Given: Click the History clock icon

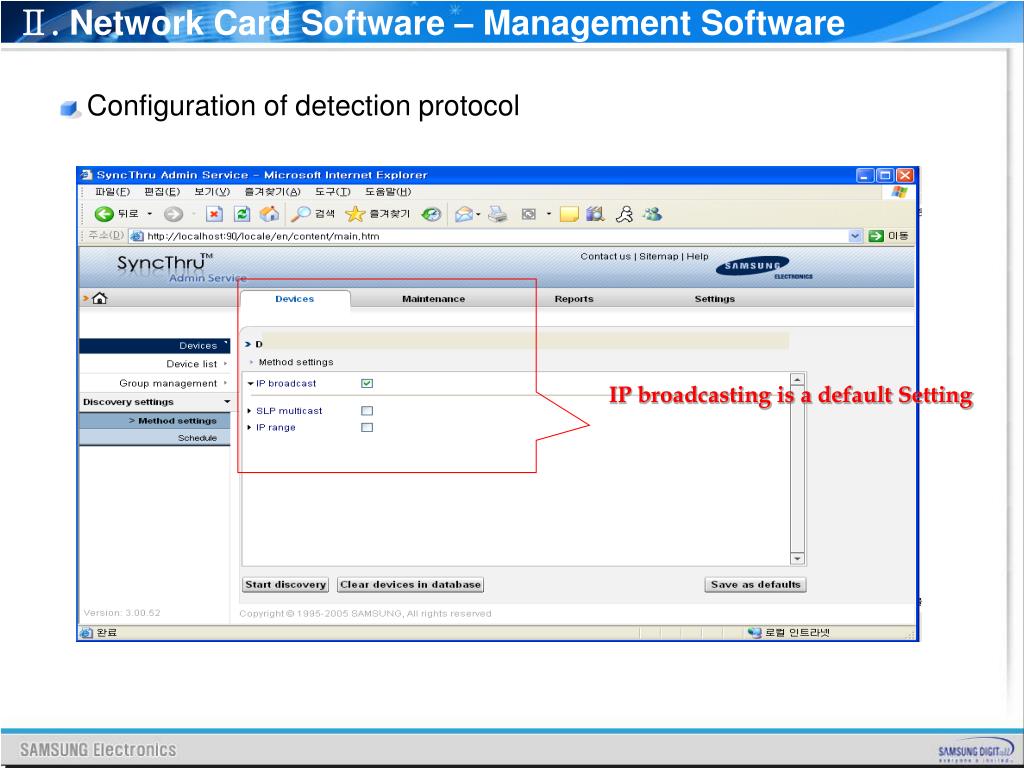Looking at the screenshot, I should (431, 214).
